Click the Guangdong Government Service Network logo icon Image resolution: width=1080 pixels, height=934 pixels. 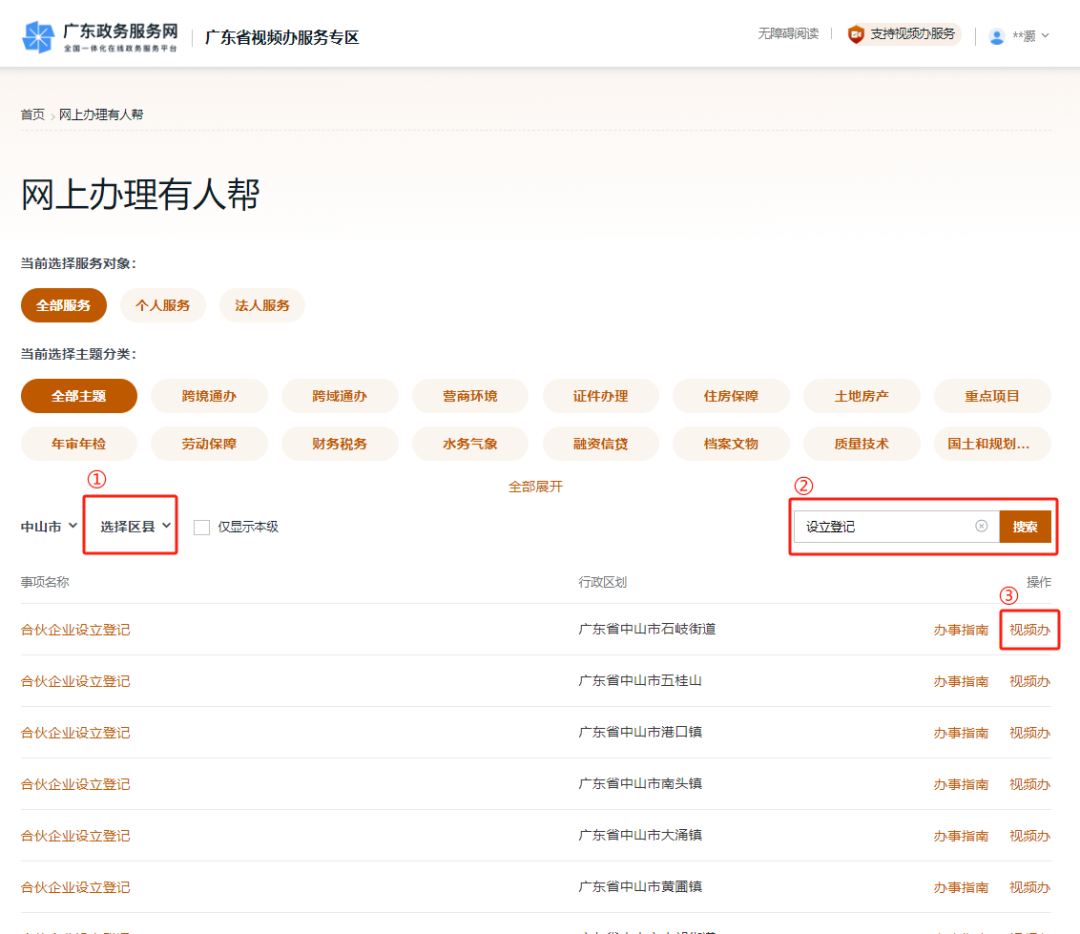[38, 33]
